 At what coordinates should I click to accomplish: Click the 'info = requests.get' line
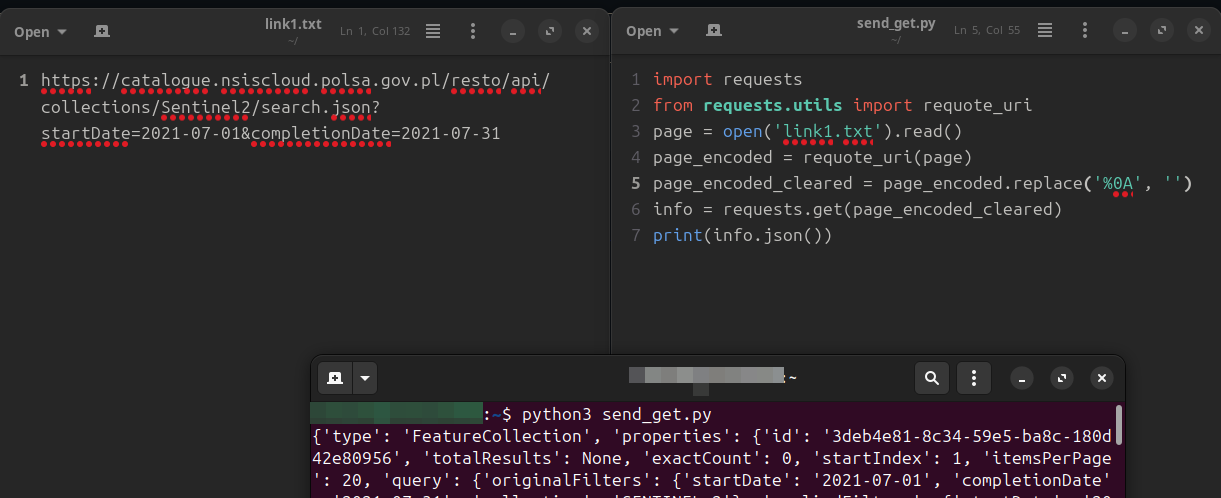tap(857, 209)
